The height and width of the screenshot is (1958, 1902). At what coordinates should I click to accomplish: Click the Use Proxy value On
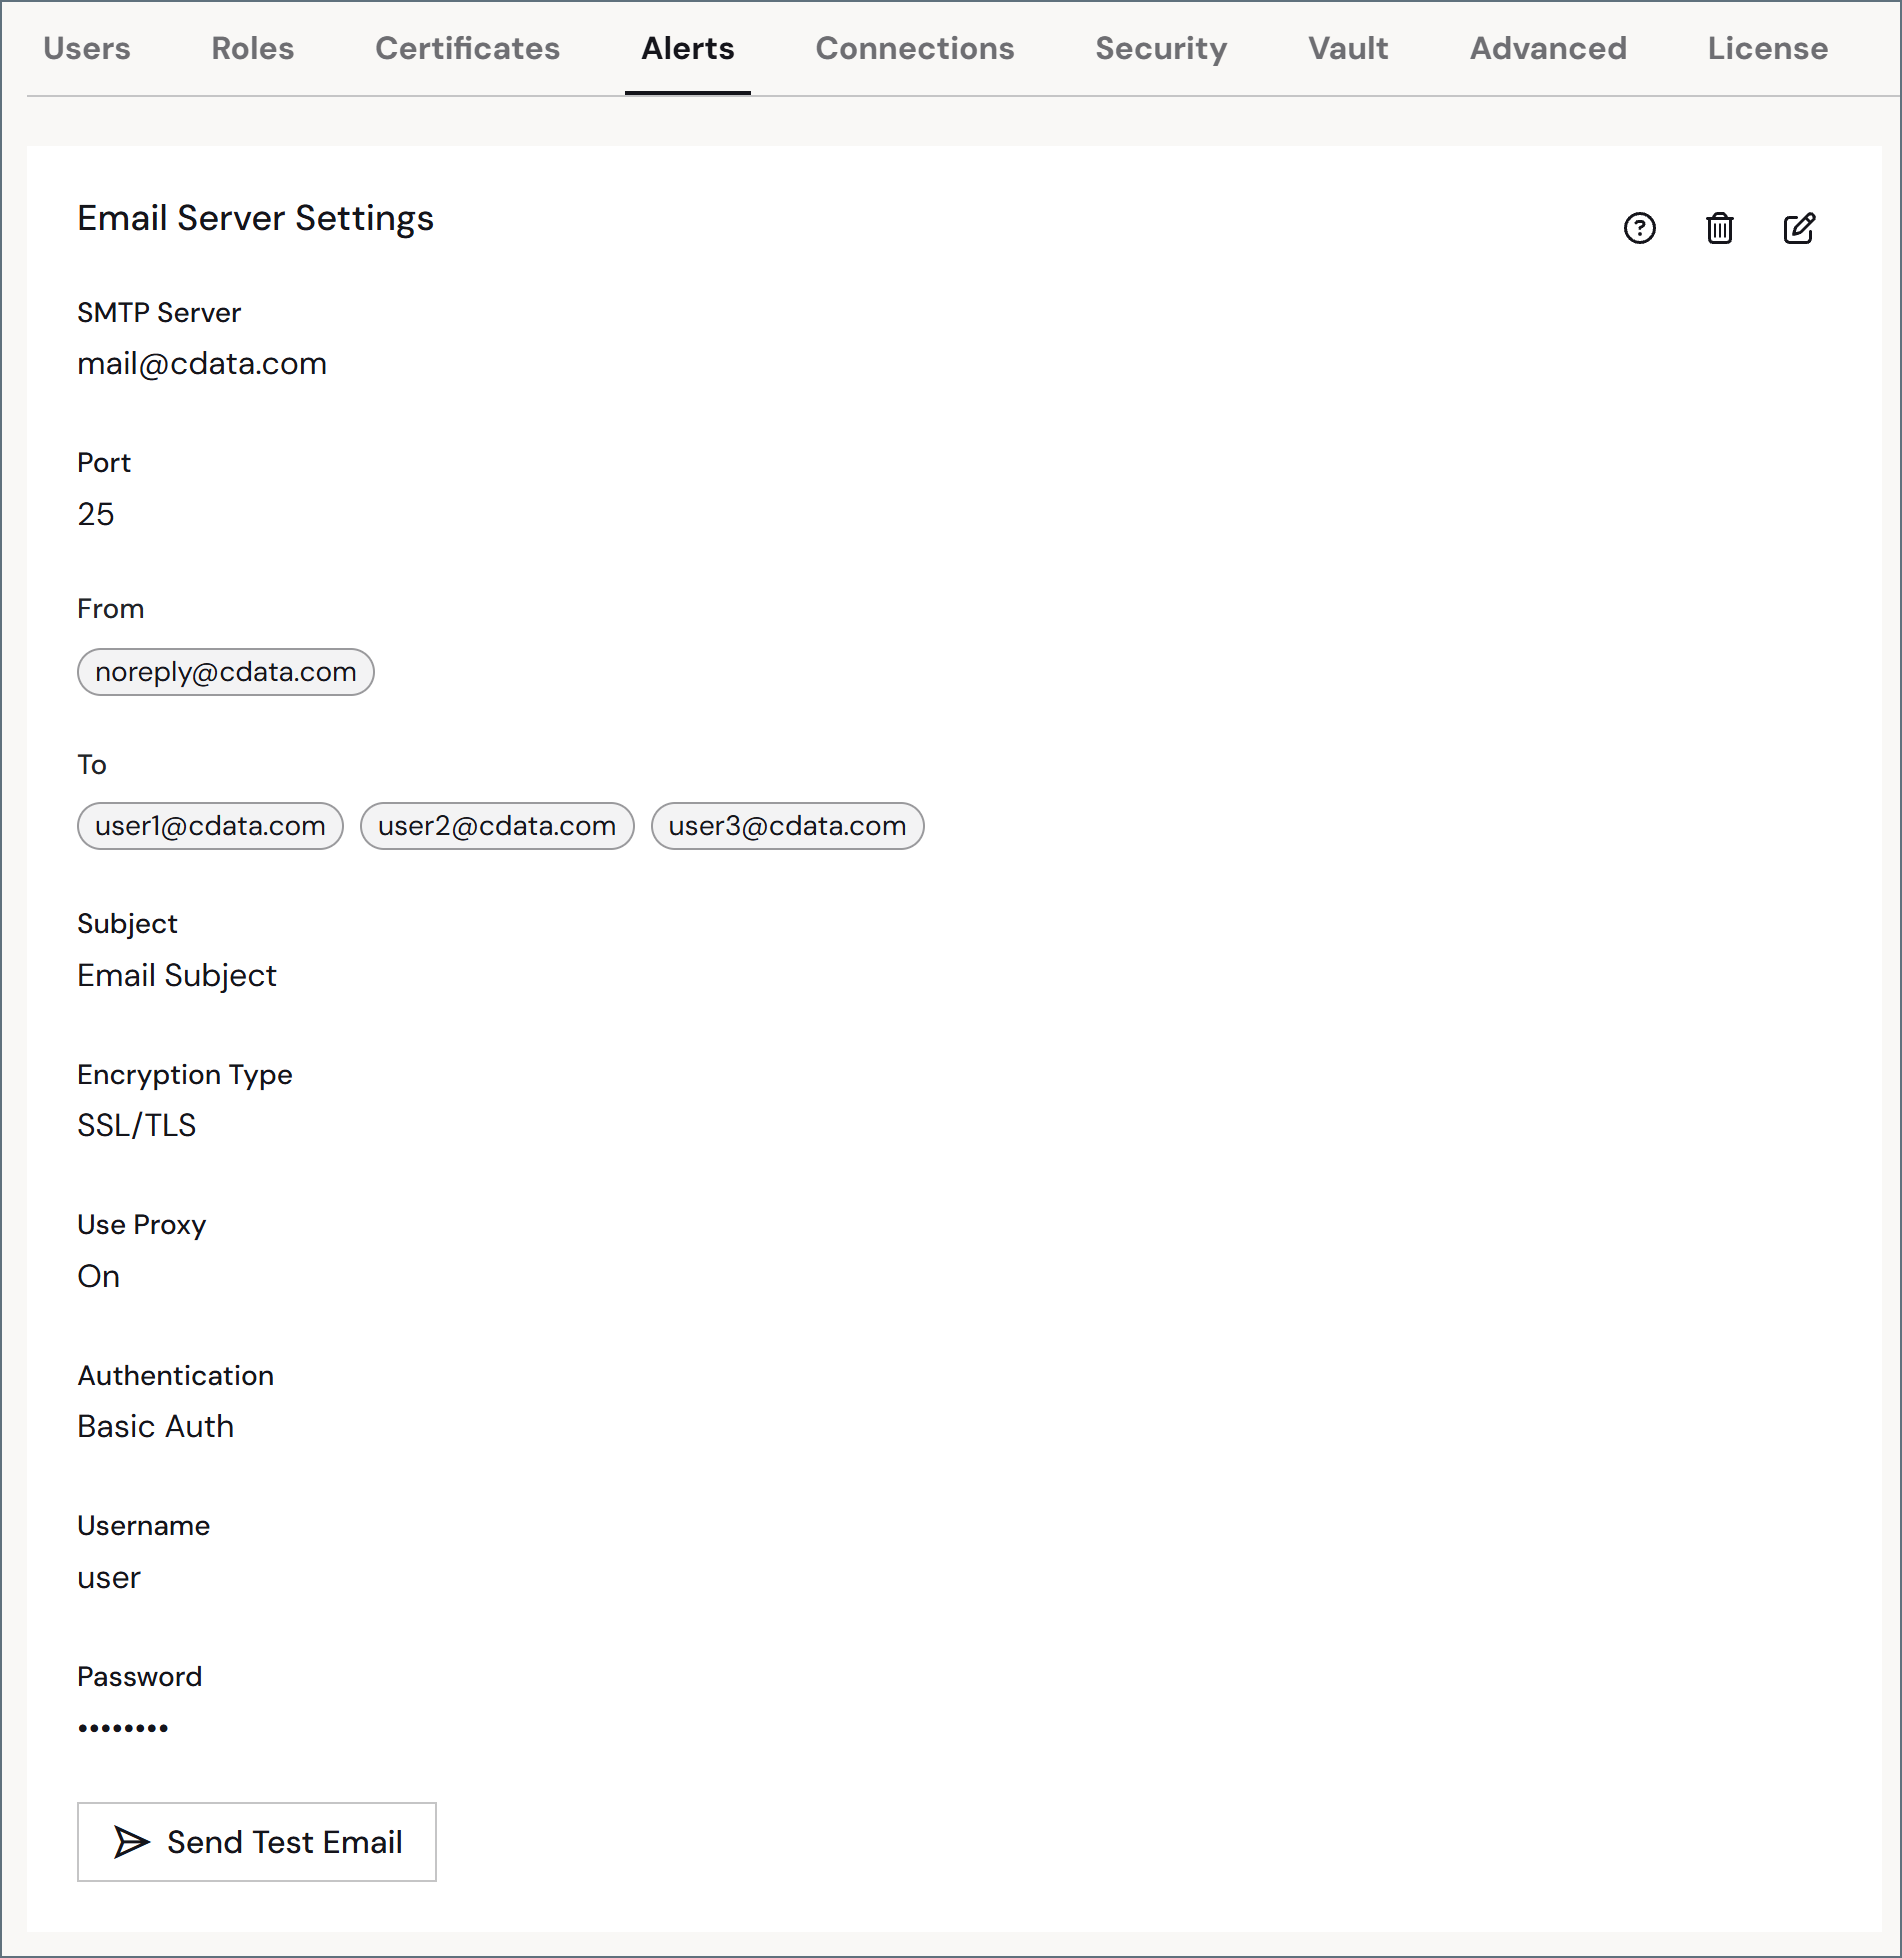click(99, 1276)
